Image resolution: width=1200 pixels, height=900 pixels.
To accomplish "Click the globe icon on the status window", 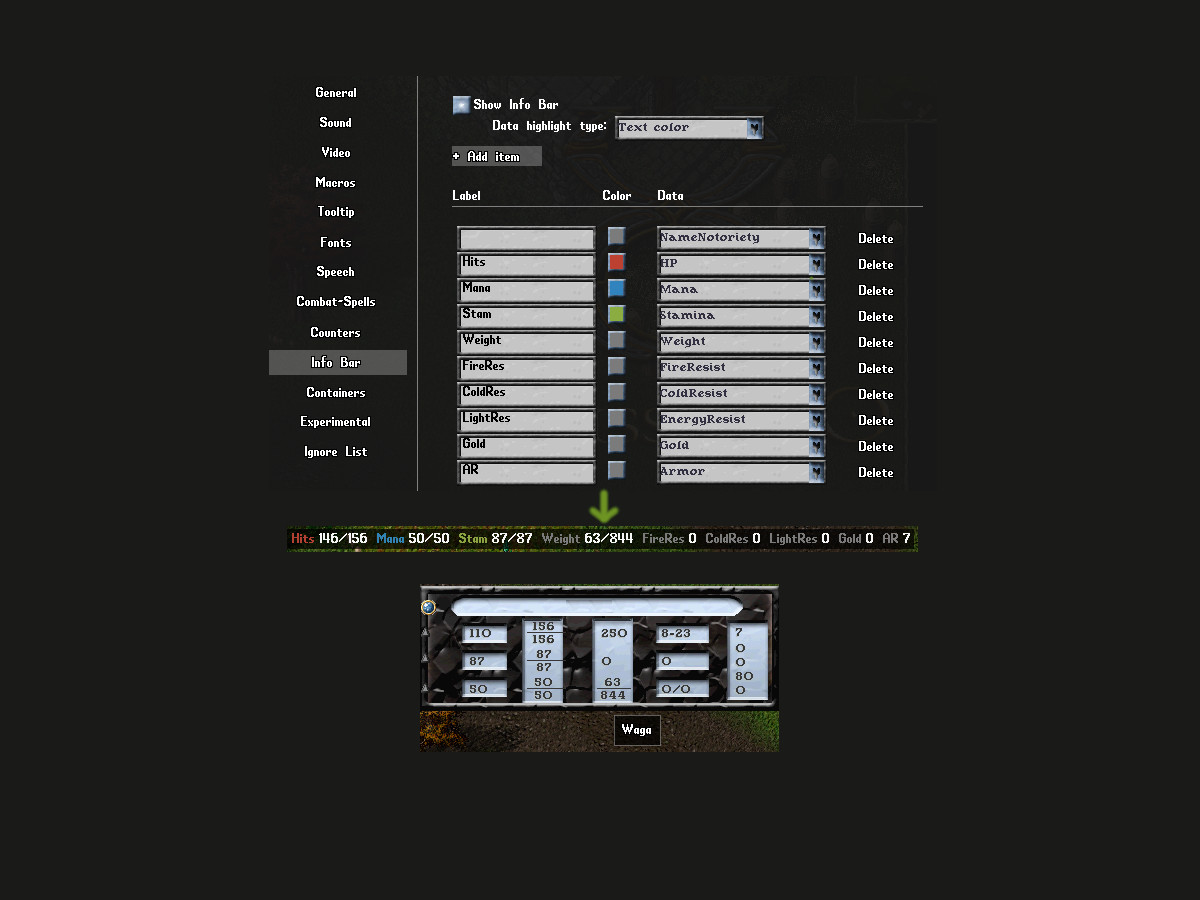I will tap(428, 607).
